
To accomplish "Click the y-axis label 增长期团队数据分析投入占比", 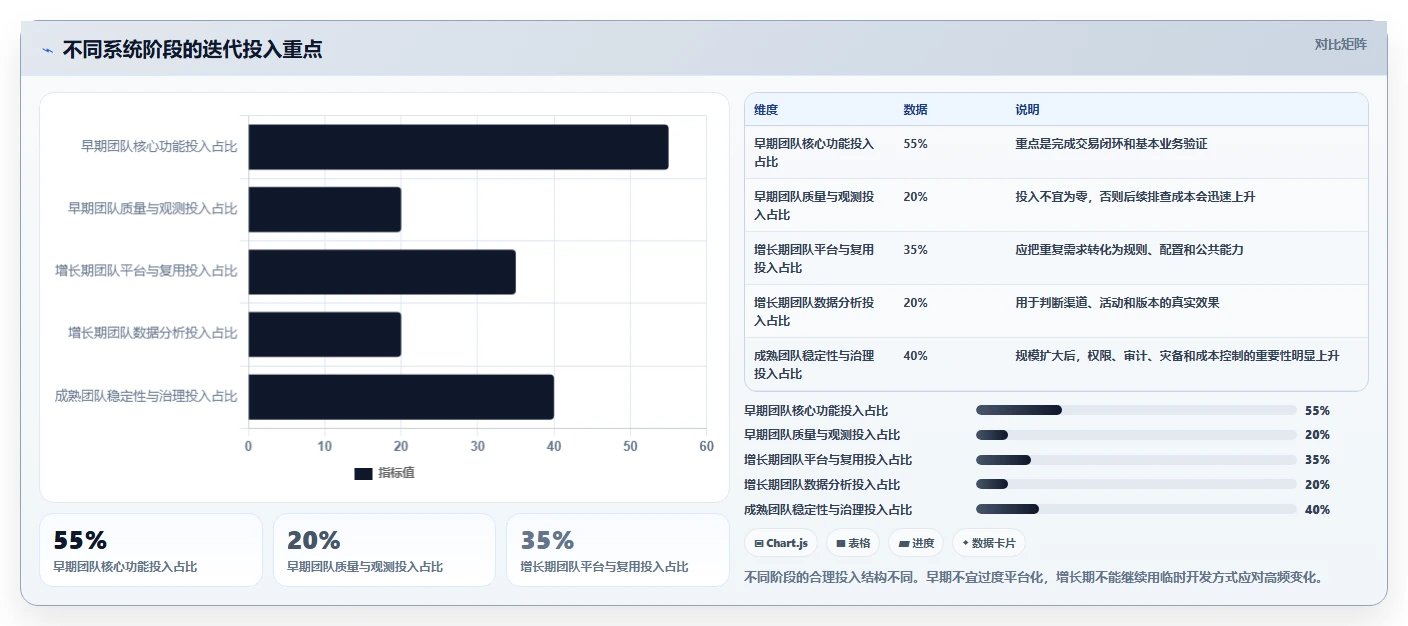I will coord(153,334).
